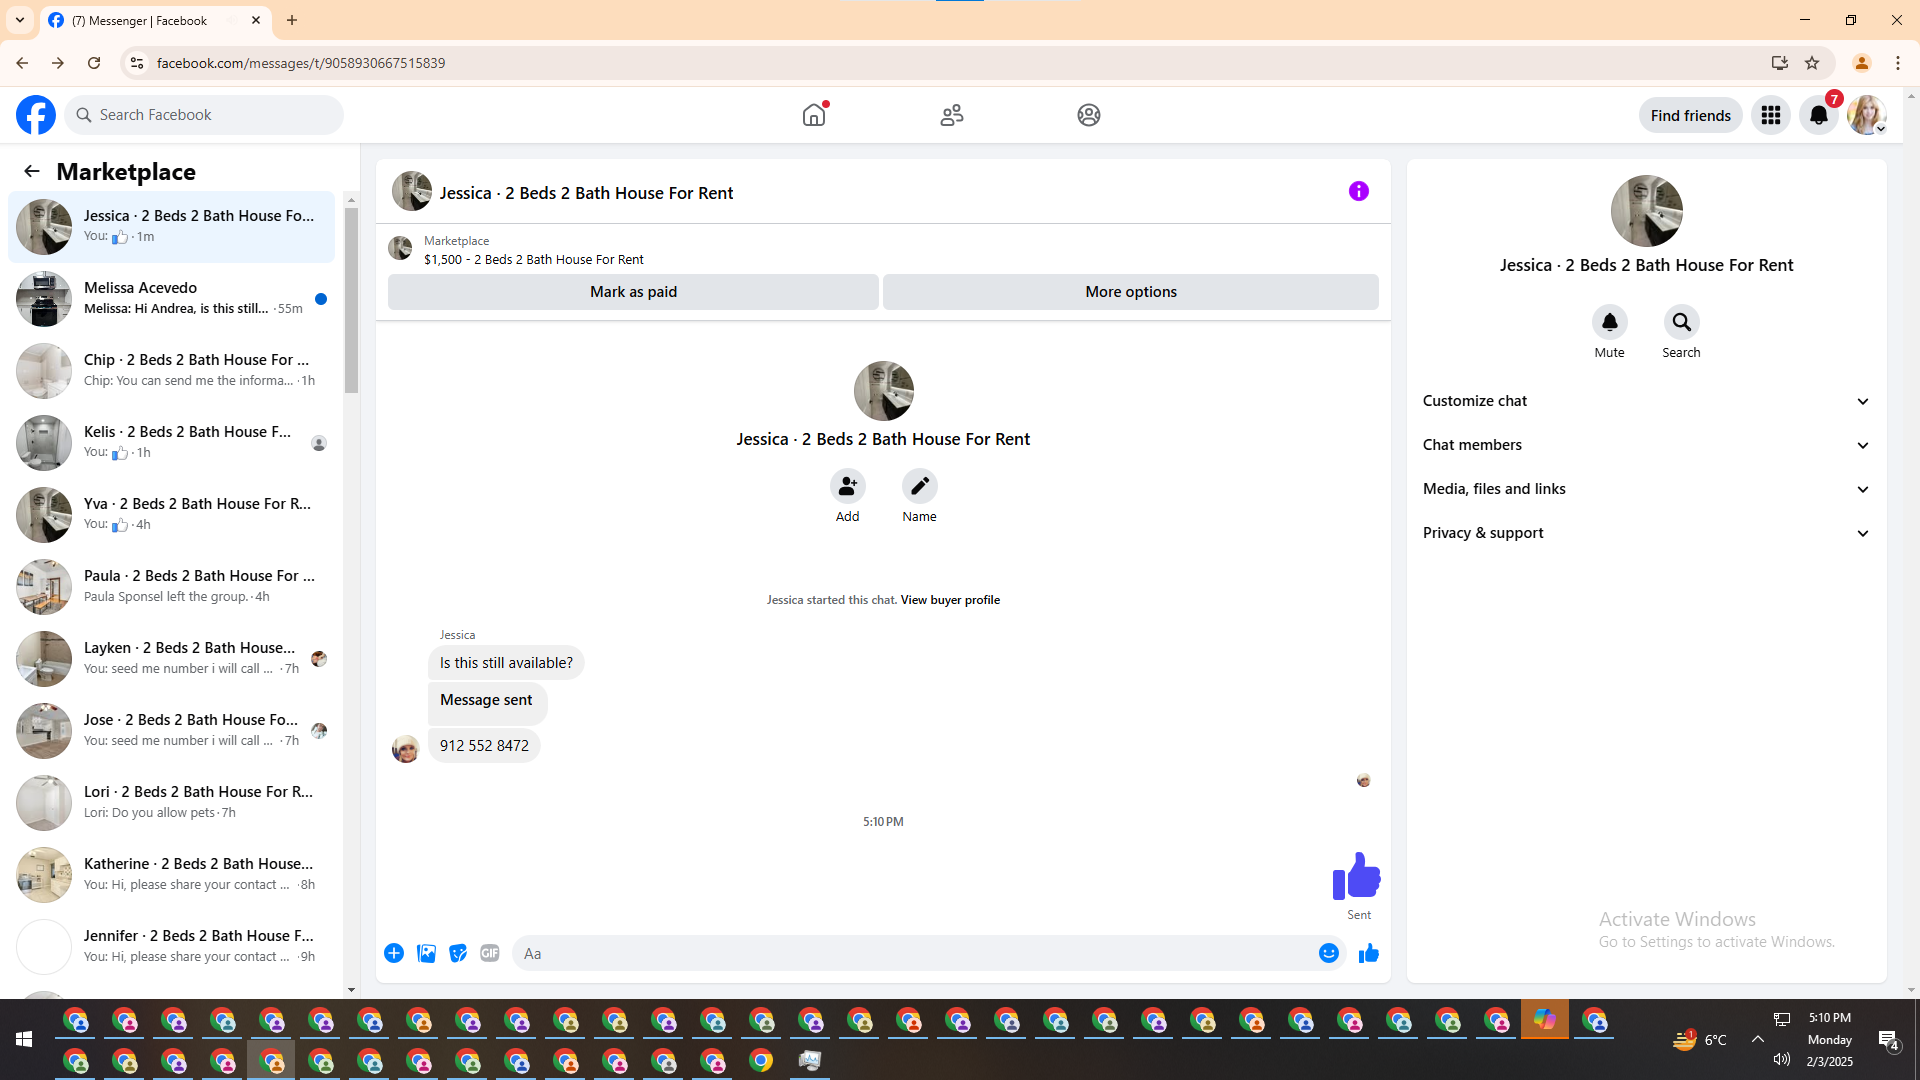Open the $1,500 Marketplace listing link
This screenshot has width=1920, height=1080.
click(x=534, y=260)
